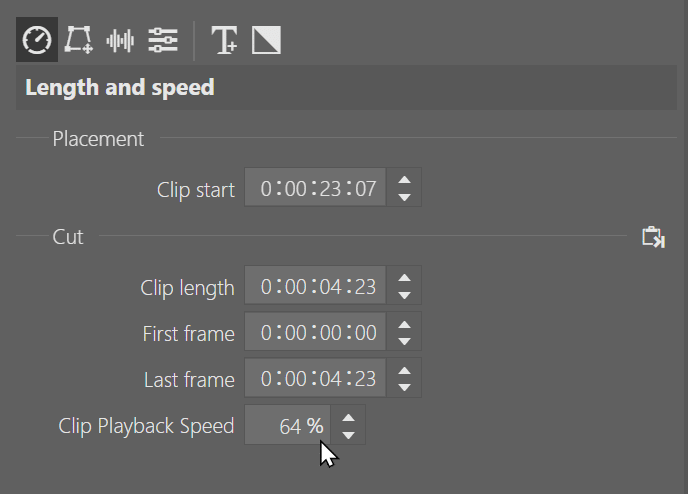Image resolution: width=688 pixels, height=494 pixels.
Task: Click the transition diagonal square icon
Action: point(266,40)
